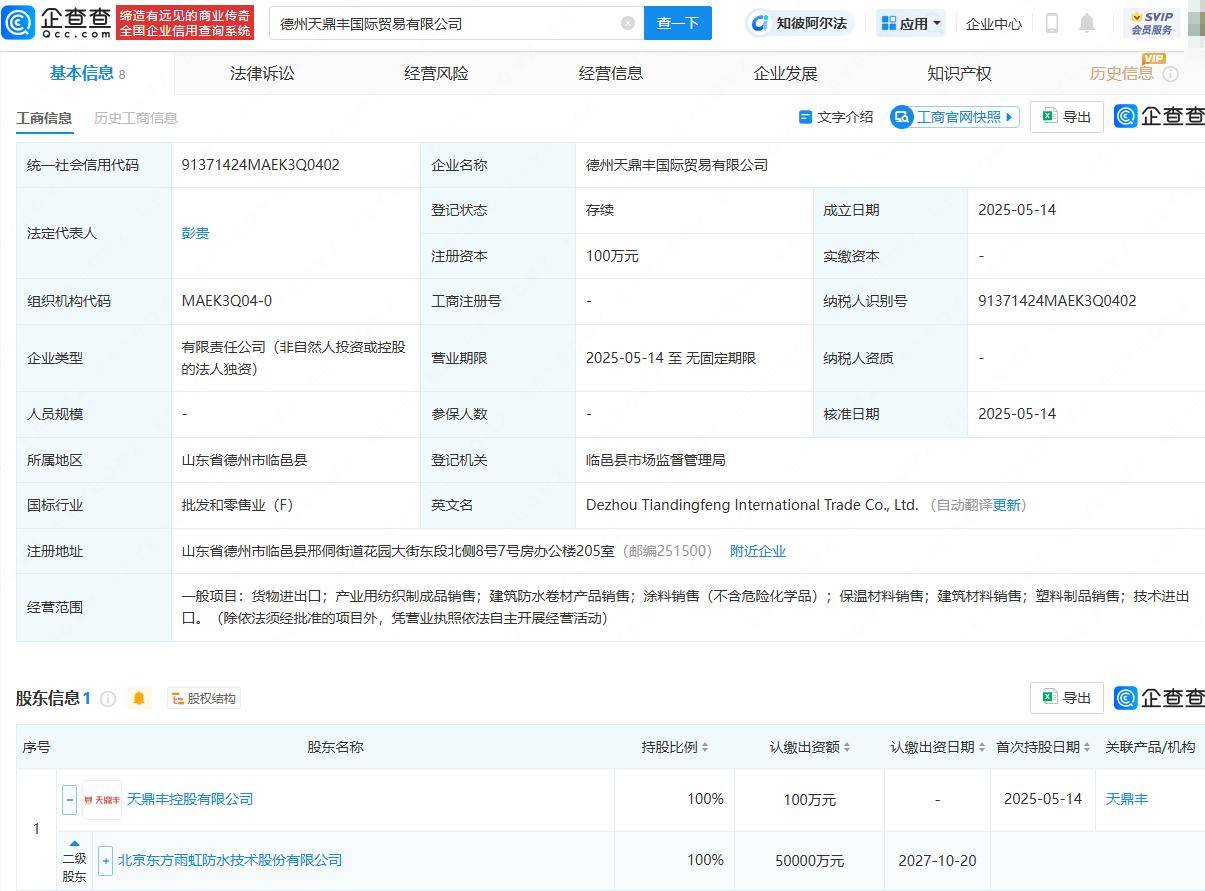Screen dimensions: 1205x891
Task: Expand the 应用 dropdown menu
Action: click(x=911, y=23)
